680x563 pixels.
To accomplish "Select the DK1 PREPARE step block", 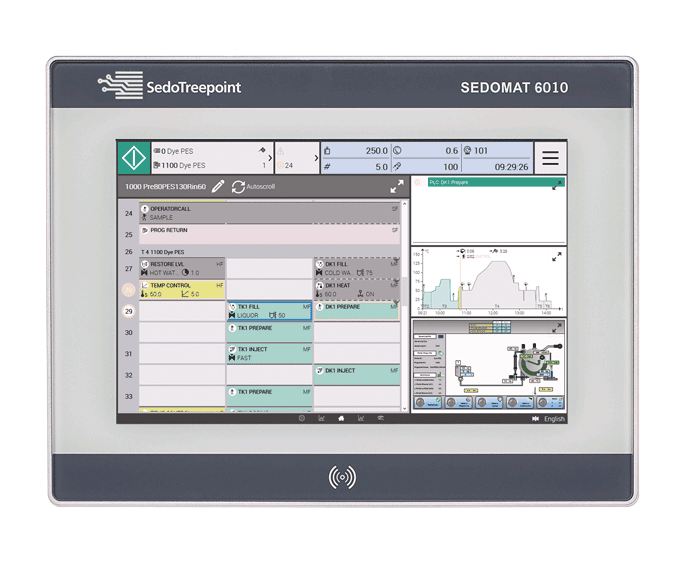I will (356, 311).
